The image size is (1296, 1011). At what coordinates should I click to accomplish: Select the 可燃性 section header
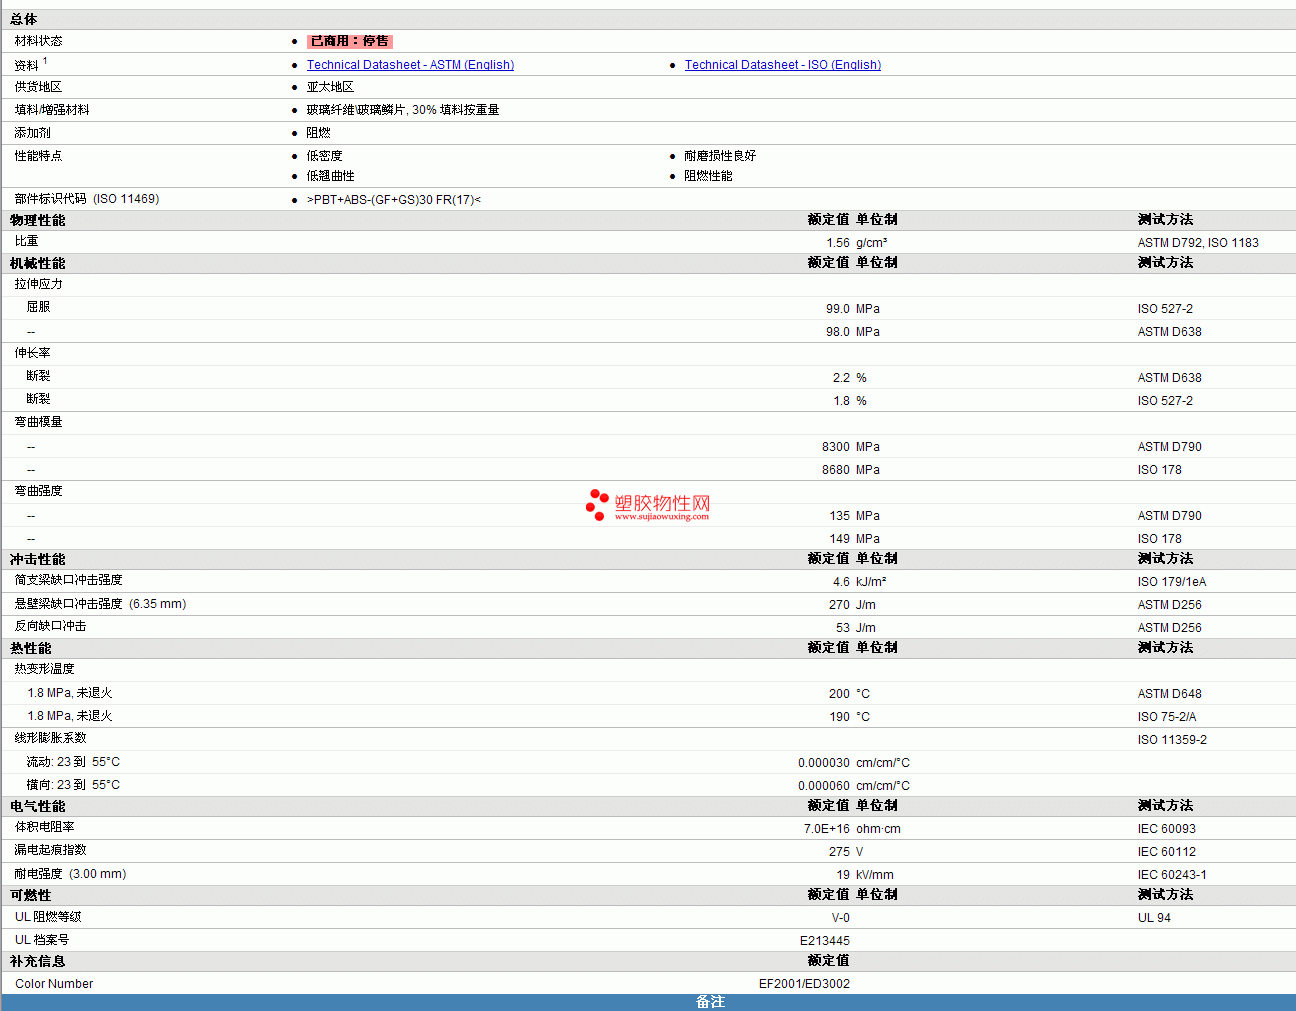[x=31, y=895]
